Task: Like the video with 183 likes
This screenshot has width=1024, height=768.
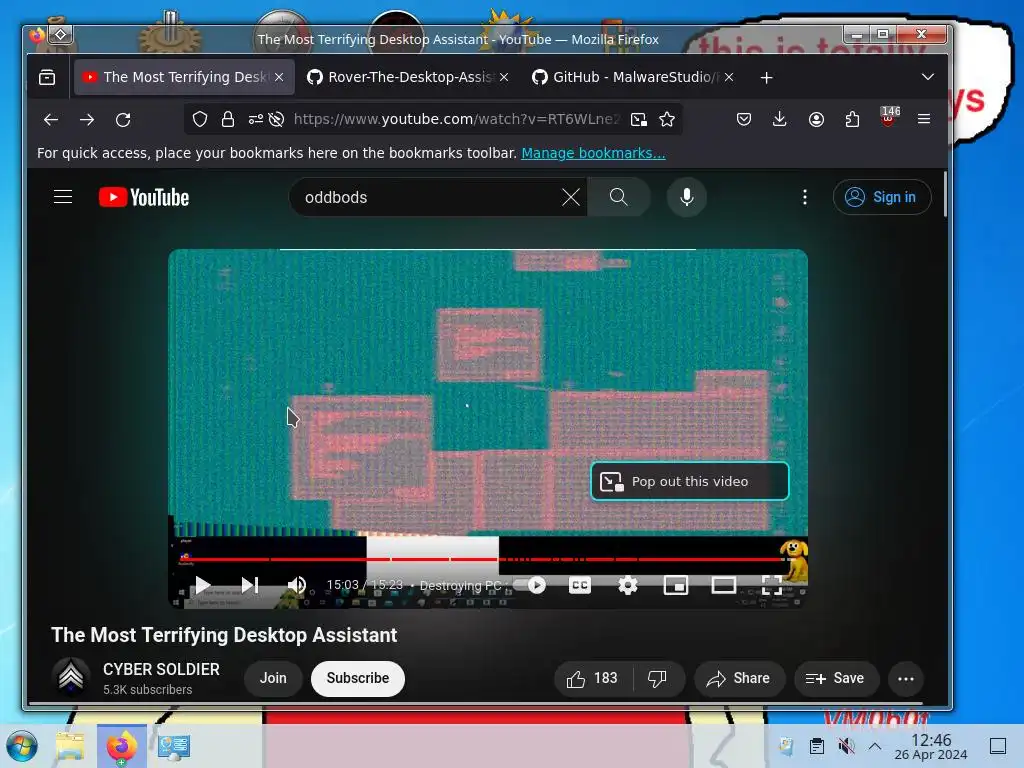Action: pos(592,679)
